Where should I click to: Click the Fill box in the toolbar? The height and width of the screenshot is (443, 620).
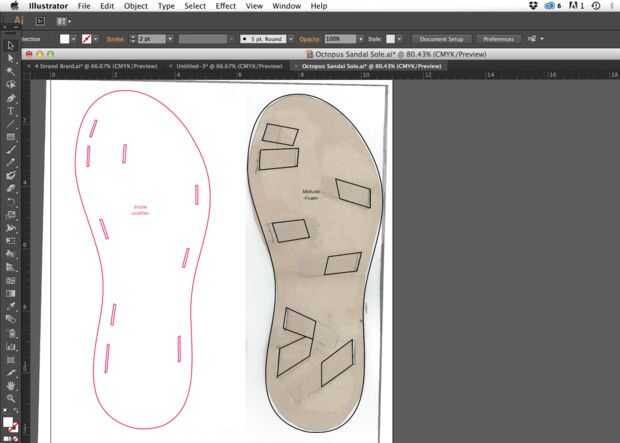point(8,422)
